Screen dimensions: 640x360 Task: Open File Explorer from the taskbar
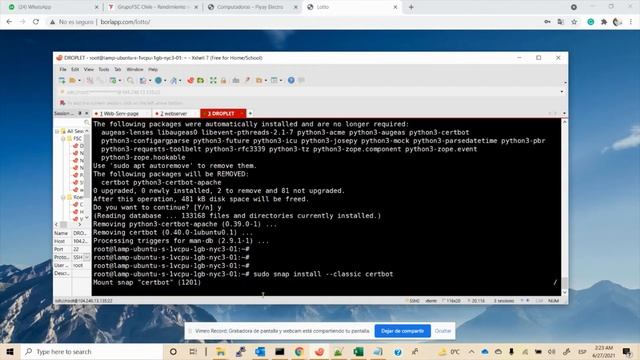pyautogui.click(x=220, y=351)
